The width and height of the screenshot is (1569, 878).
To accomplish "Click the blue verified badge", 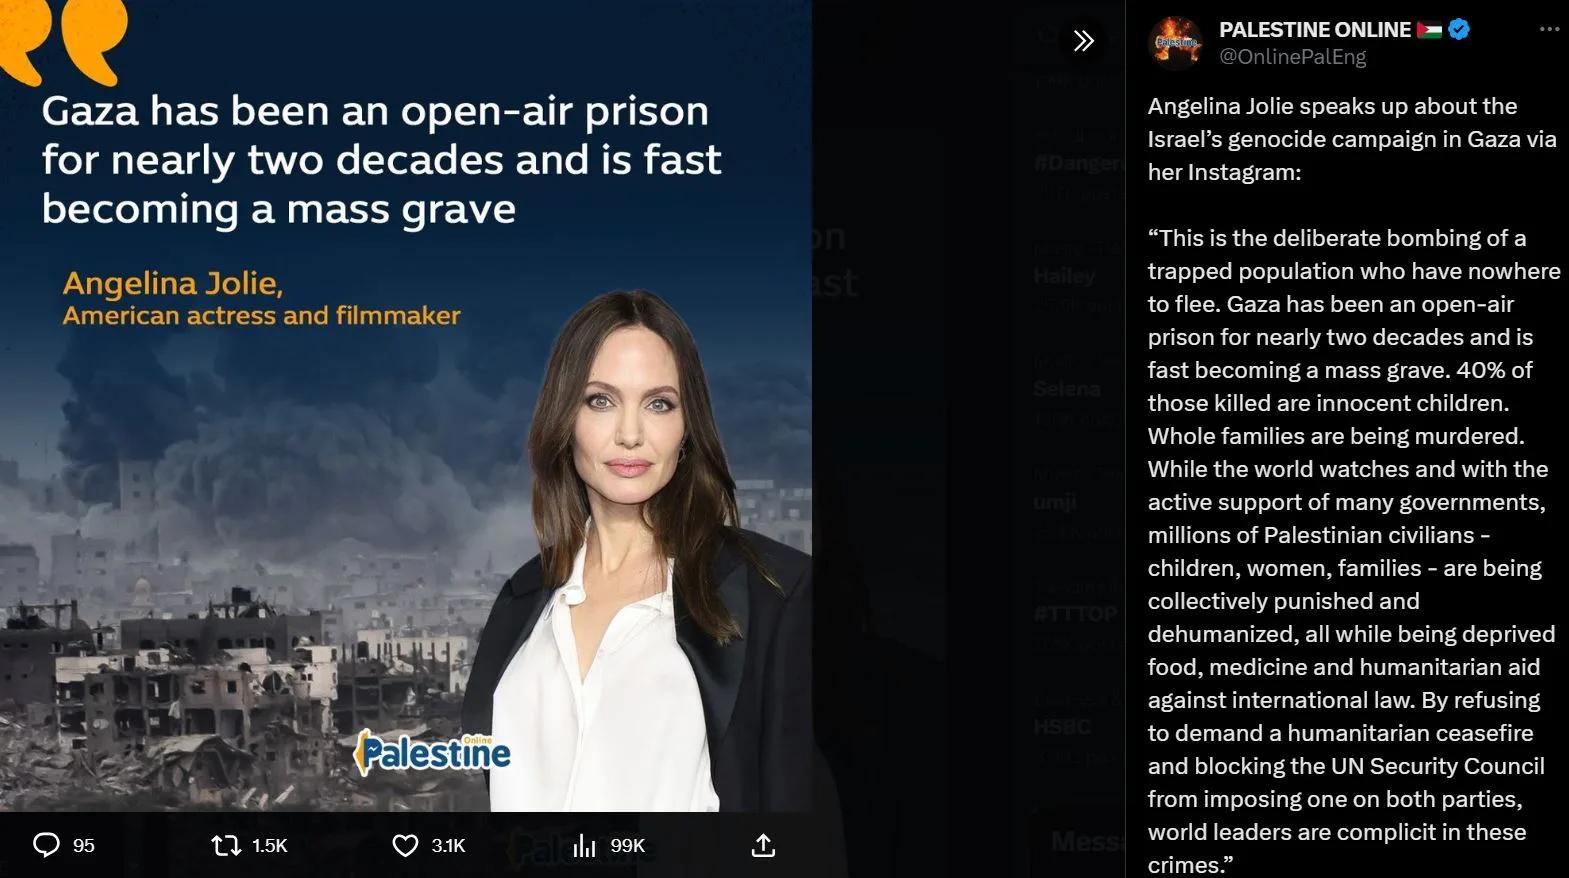I will click(x=1459, y=30).
